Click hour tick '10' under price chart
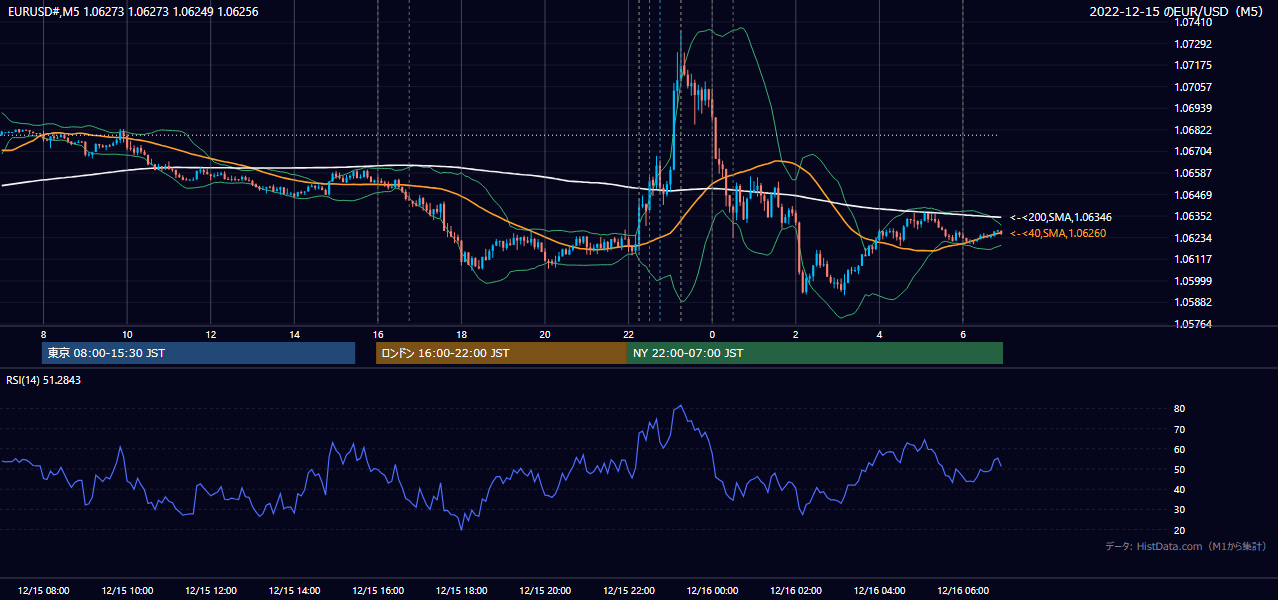This screenshot has width=1278, height=600. [127, 334]
